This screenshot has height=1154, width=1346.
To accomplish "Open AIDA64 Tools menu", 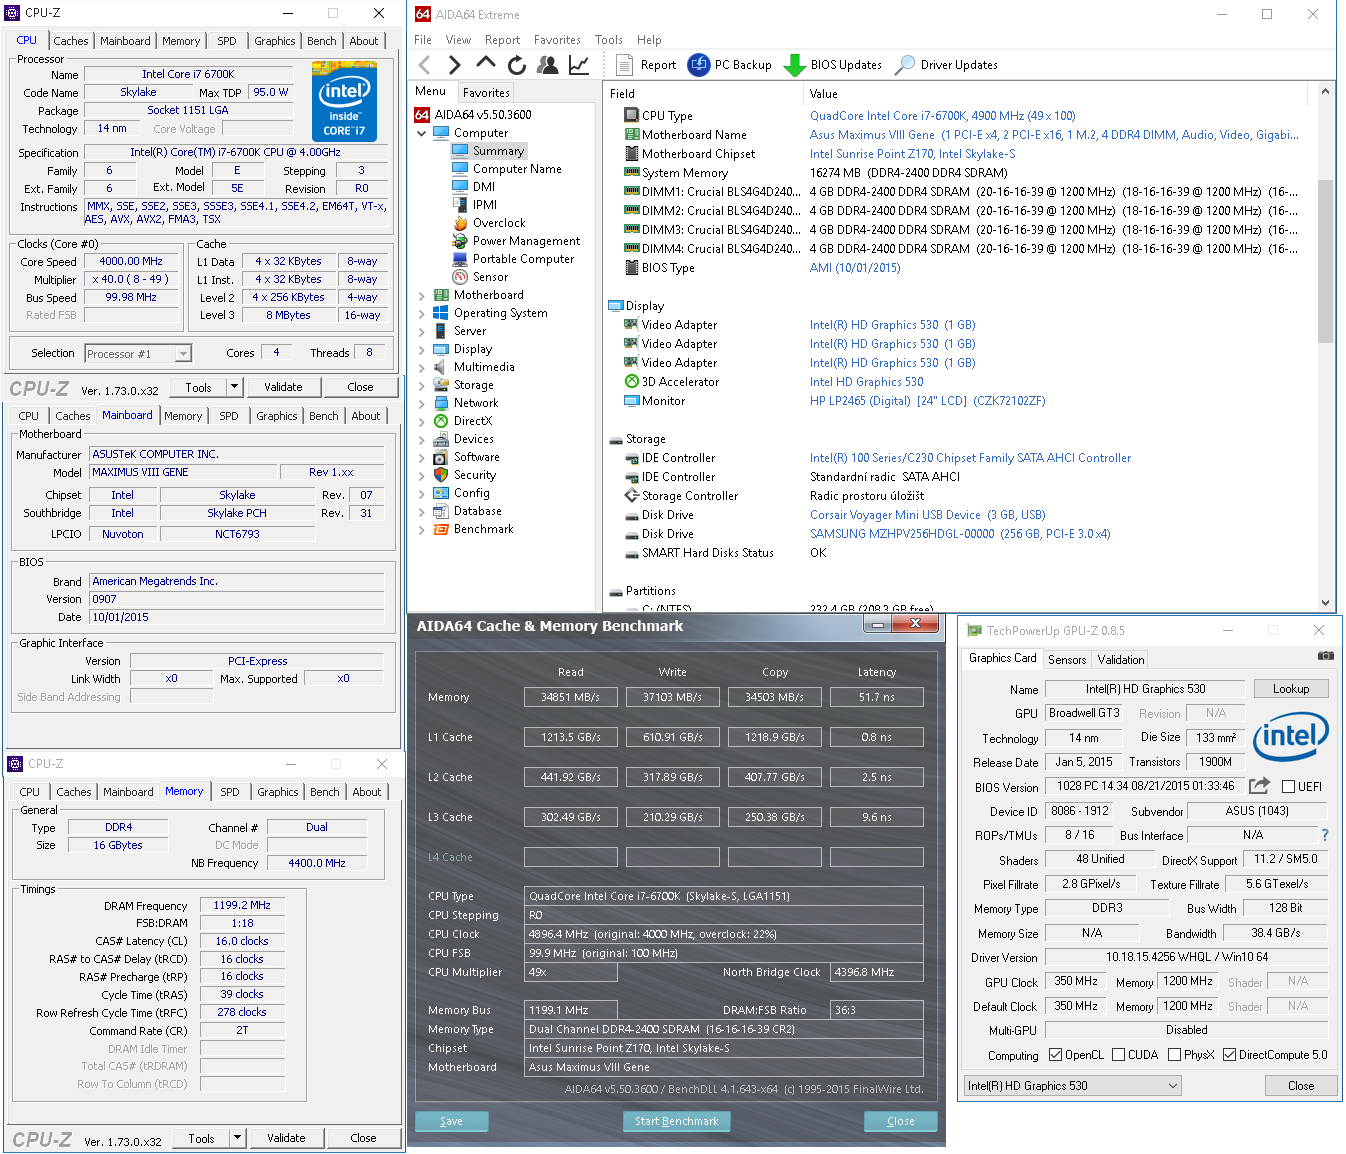I will click(609, 40).
